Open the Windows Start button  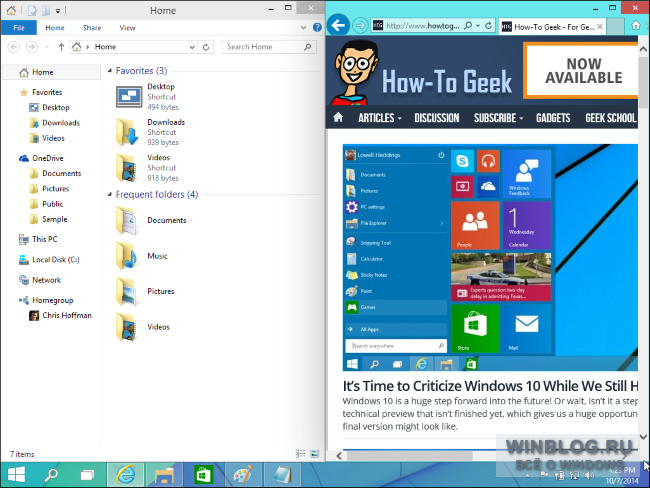(x=17, y=474)
